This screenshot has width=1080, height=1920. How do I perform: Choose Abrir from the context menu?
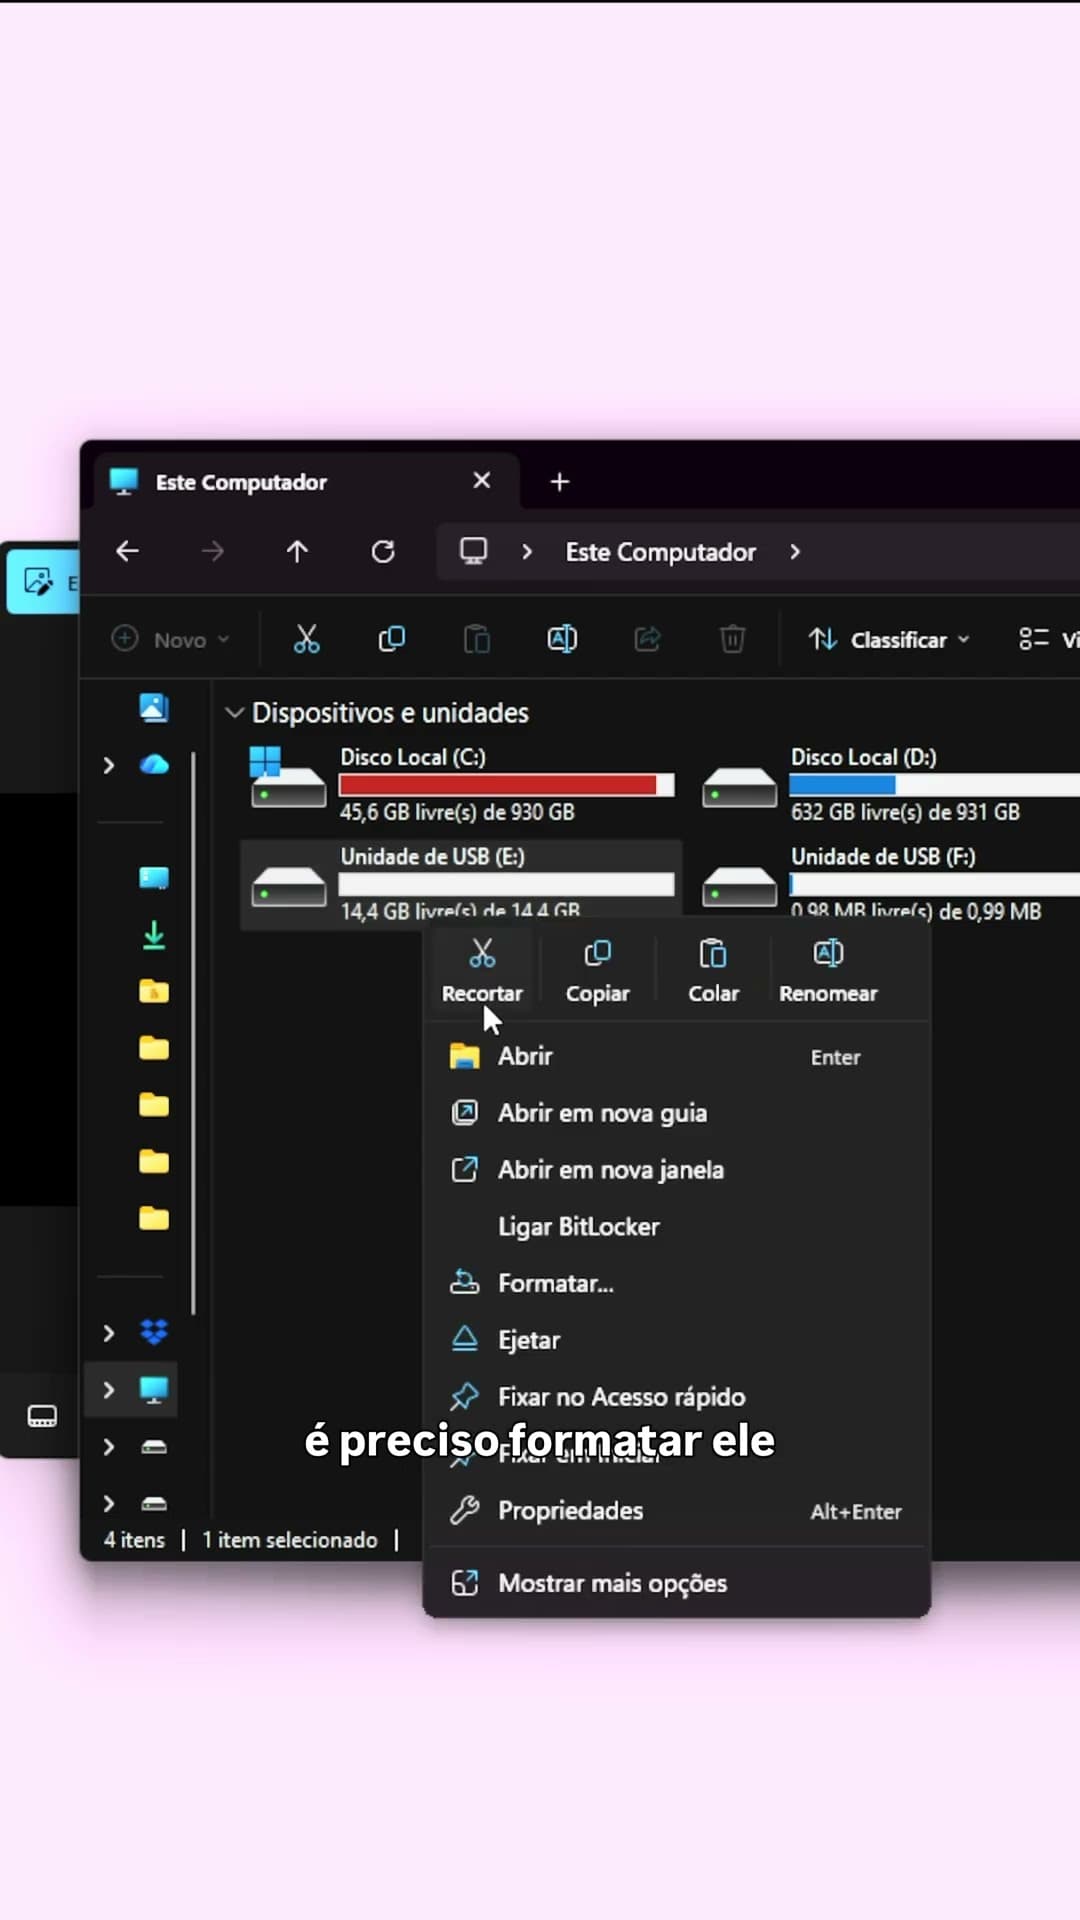pyautogui.click(x=677, y=1056)
